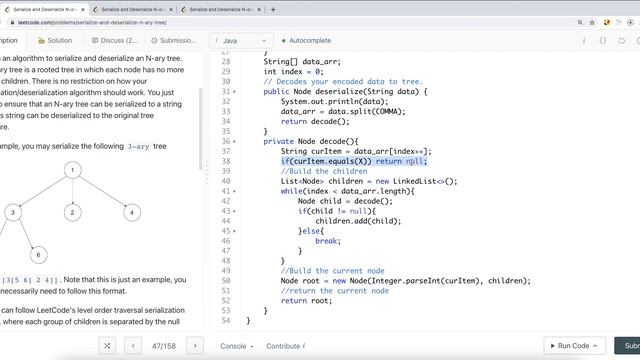Go to the previous problem arrow
Viewport: 640px width, 360px height.
133,346
